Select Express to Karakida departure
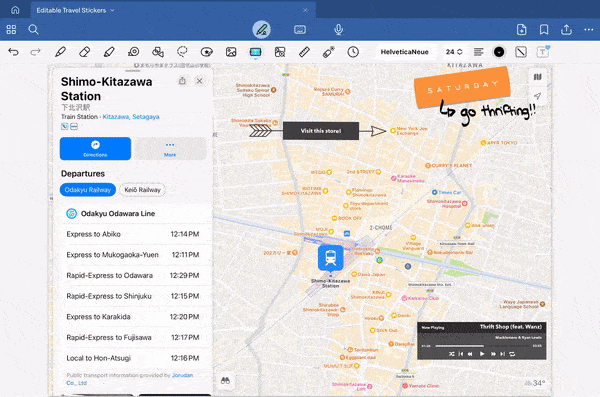This screenshot has width=600, height=397. click(133, 317)
